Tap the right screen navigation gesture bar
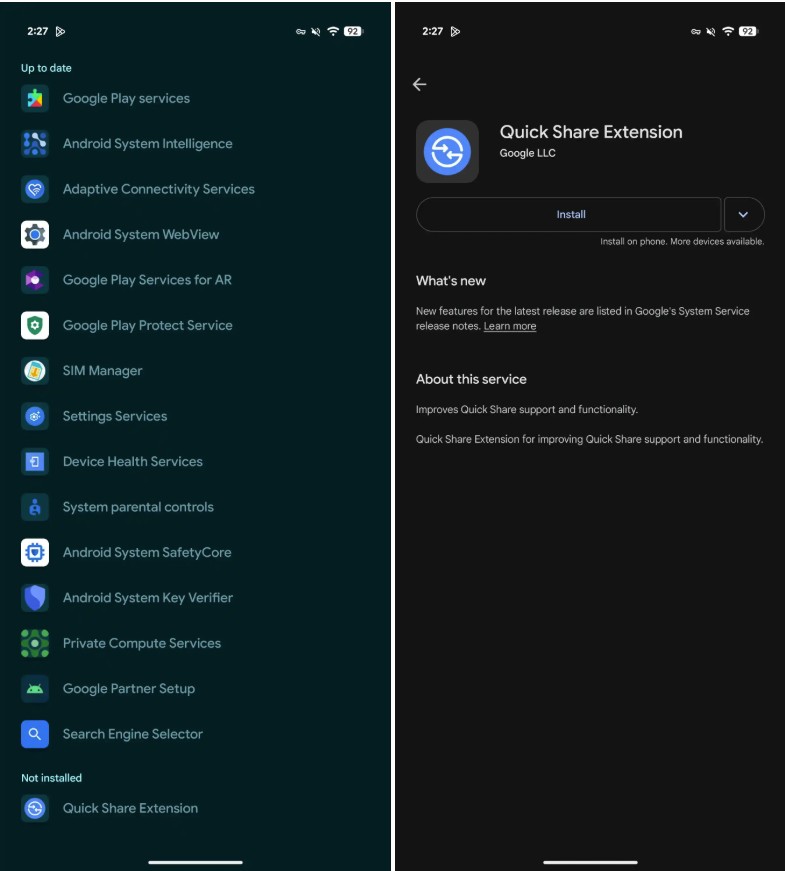Viewport: 785px width, 871px height. coord(590,862)
